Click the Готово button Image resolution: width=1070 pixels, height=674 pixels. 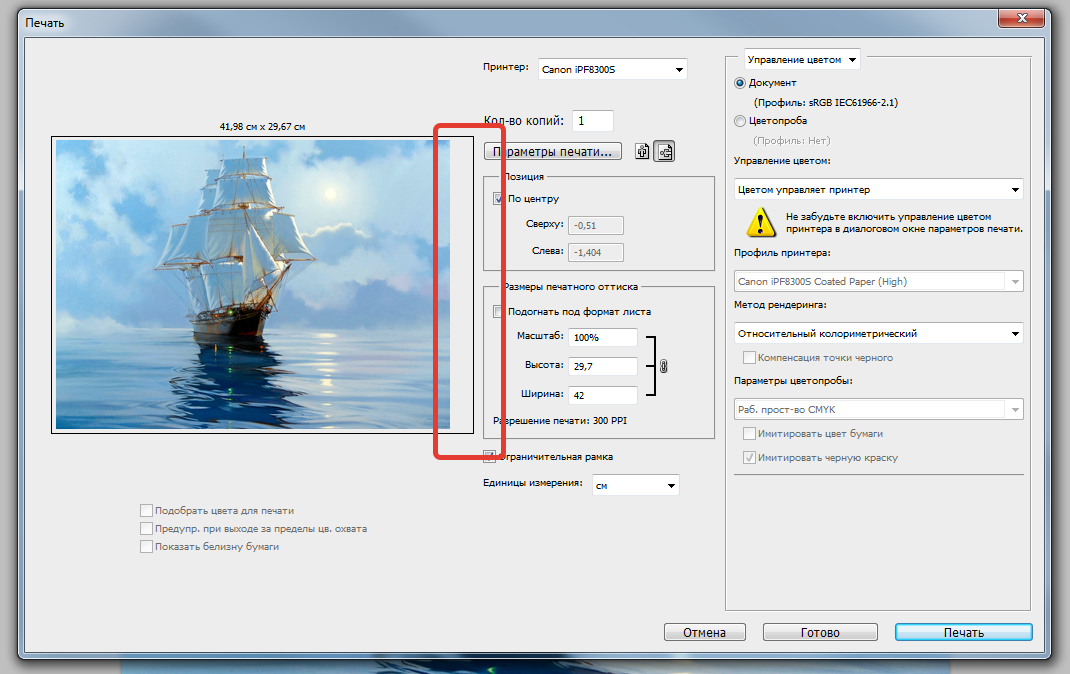tap(820, 632)
